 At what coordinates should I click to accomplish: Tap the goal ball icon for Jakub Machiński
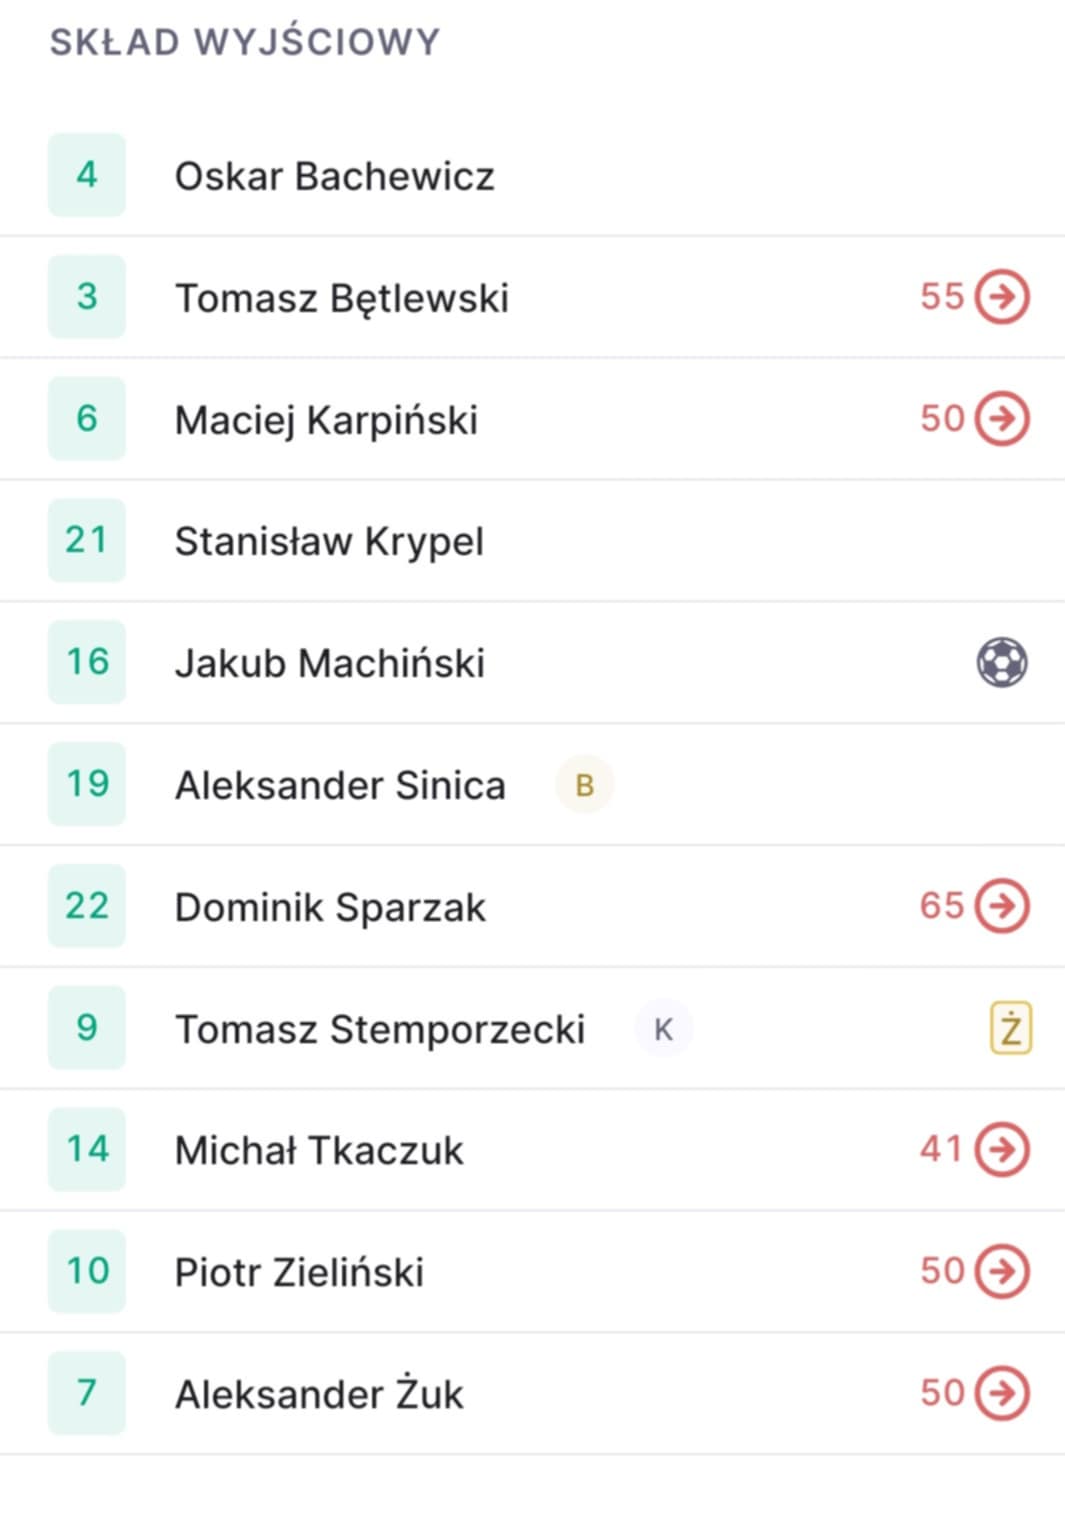(x=1002, y=662)
